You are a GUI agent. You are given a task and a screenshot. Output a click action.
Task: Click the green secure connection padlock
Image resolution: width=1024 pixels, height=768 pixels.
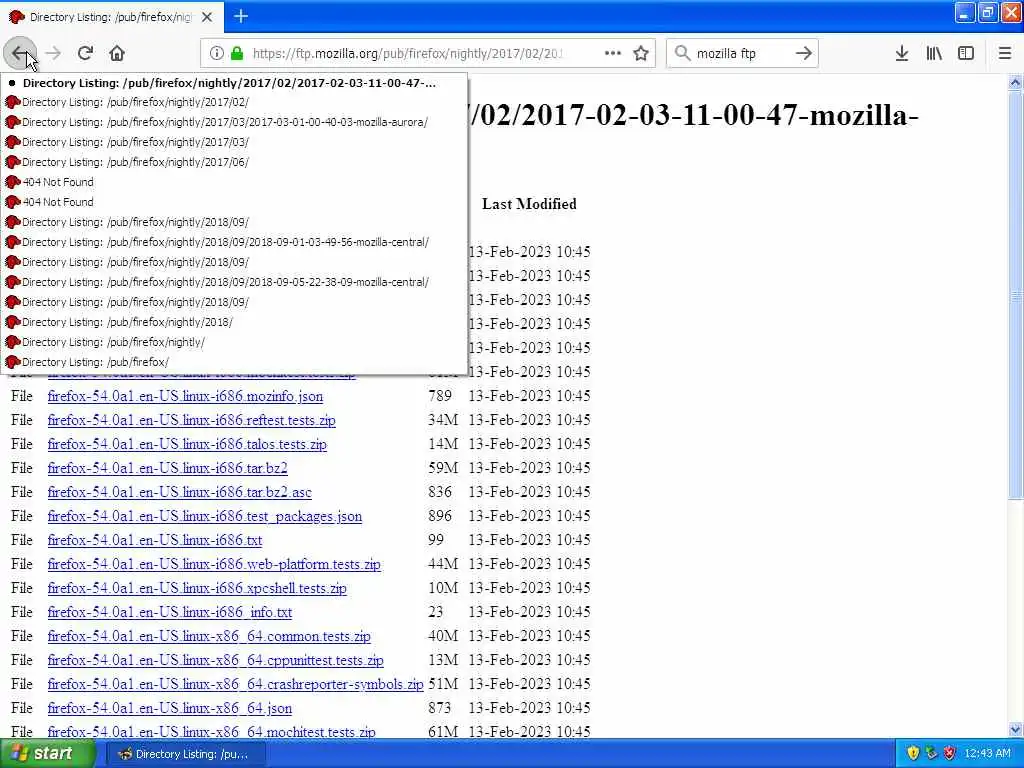pyautogui.click(x=237, y=54)
